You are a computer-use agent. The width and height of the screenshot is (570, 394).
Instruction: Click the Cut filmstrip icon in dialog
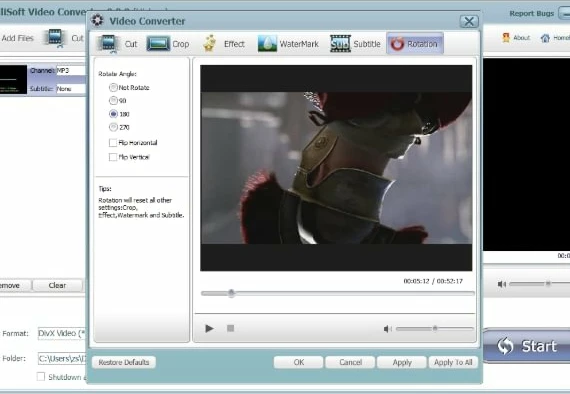pos(108,44)
